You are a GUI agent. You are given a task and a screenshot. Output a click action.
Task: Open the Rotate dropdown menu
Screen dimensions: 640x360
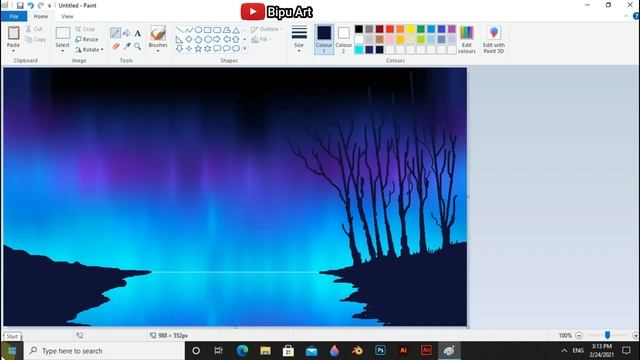[x=89, y=50]
